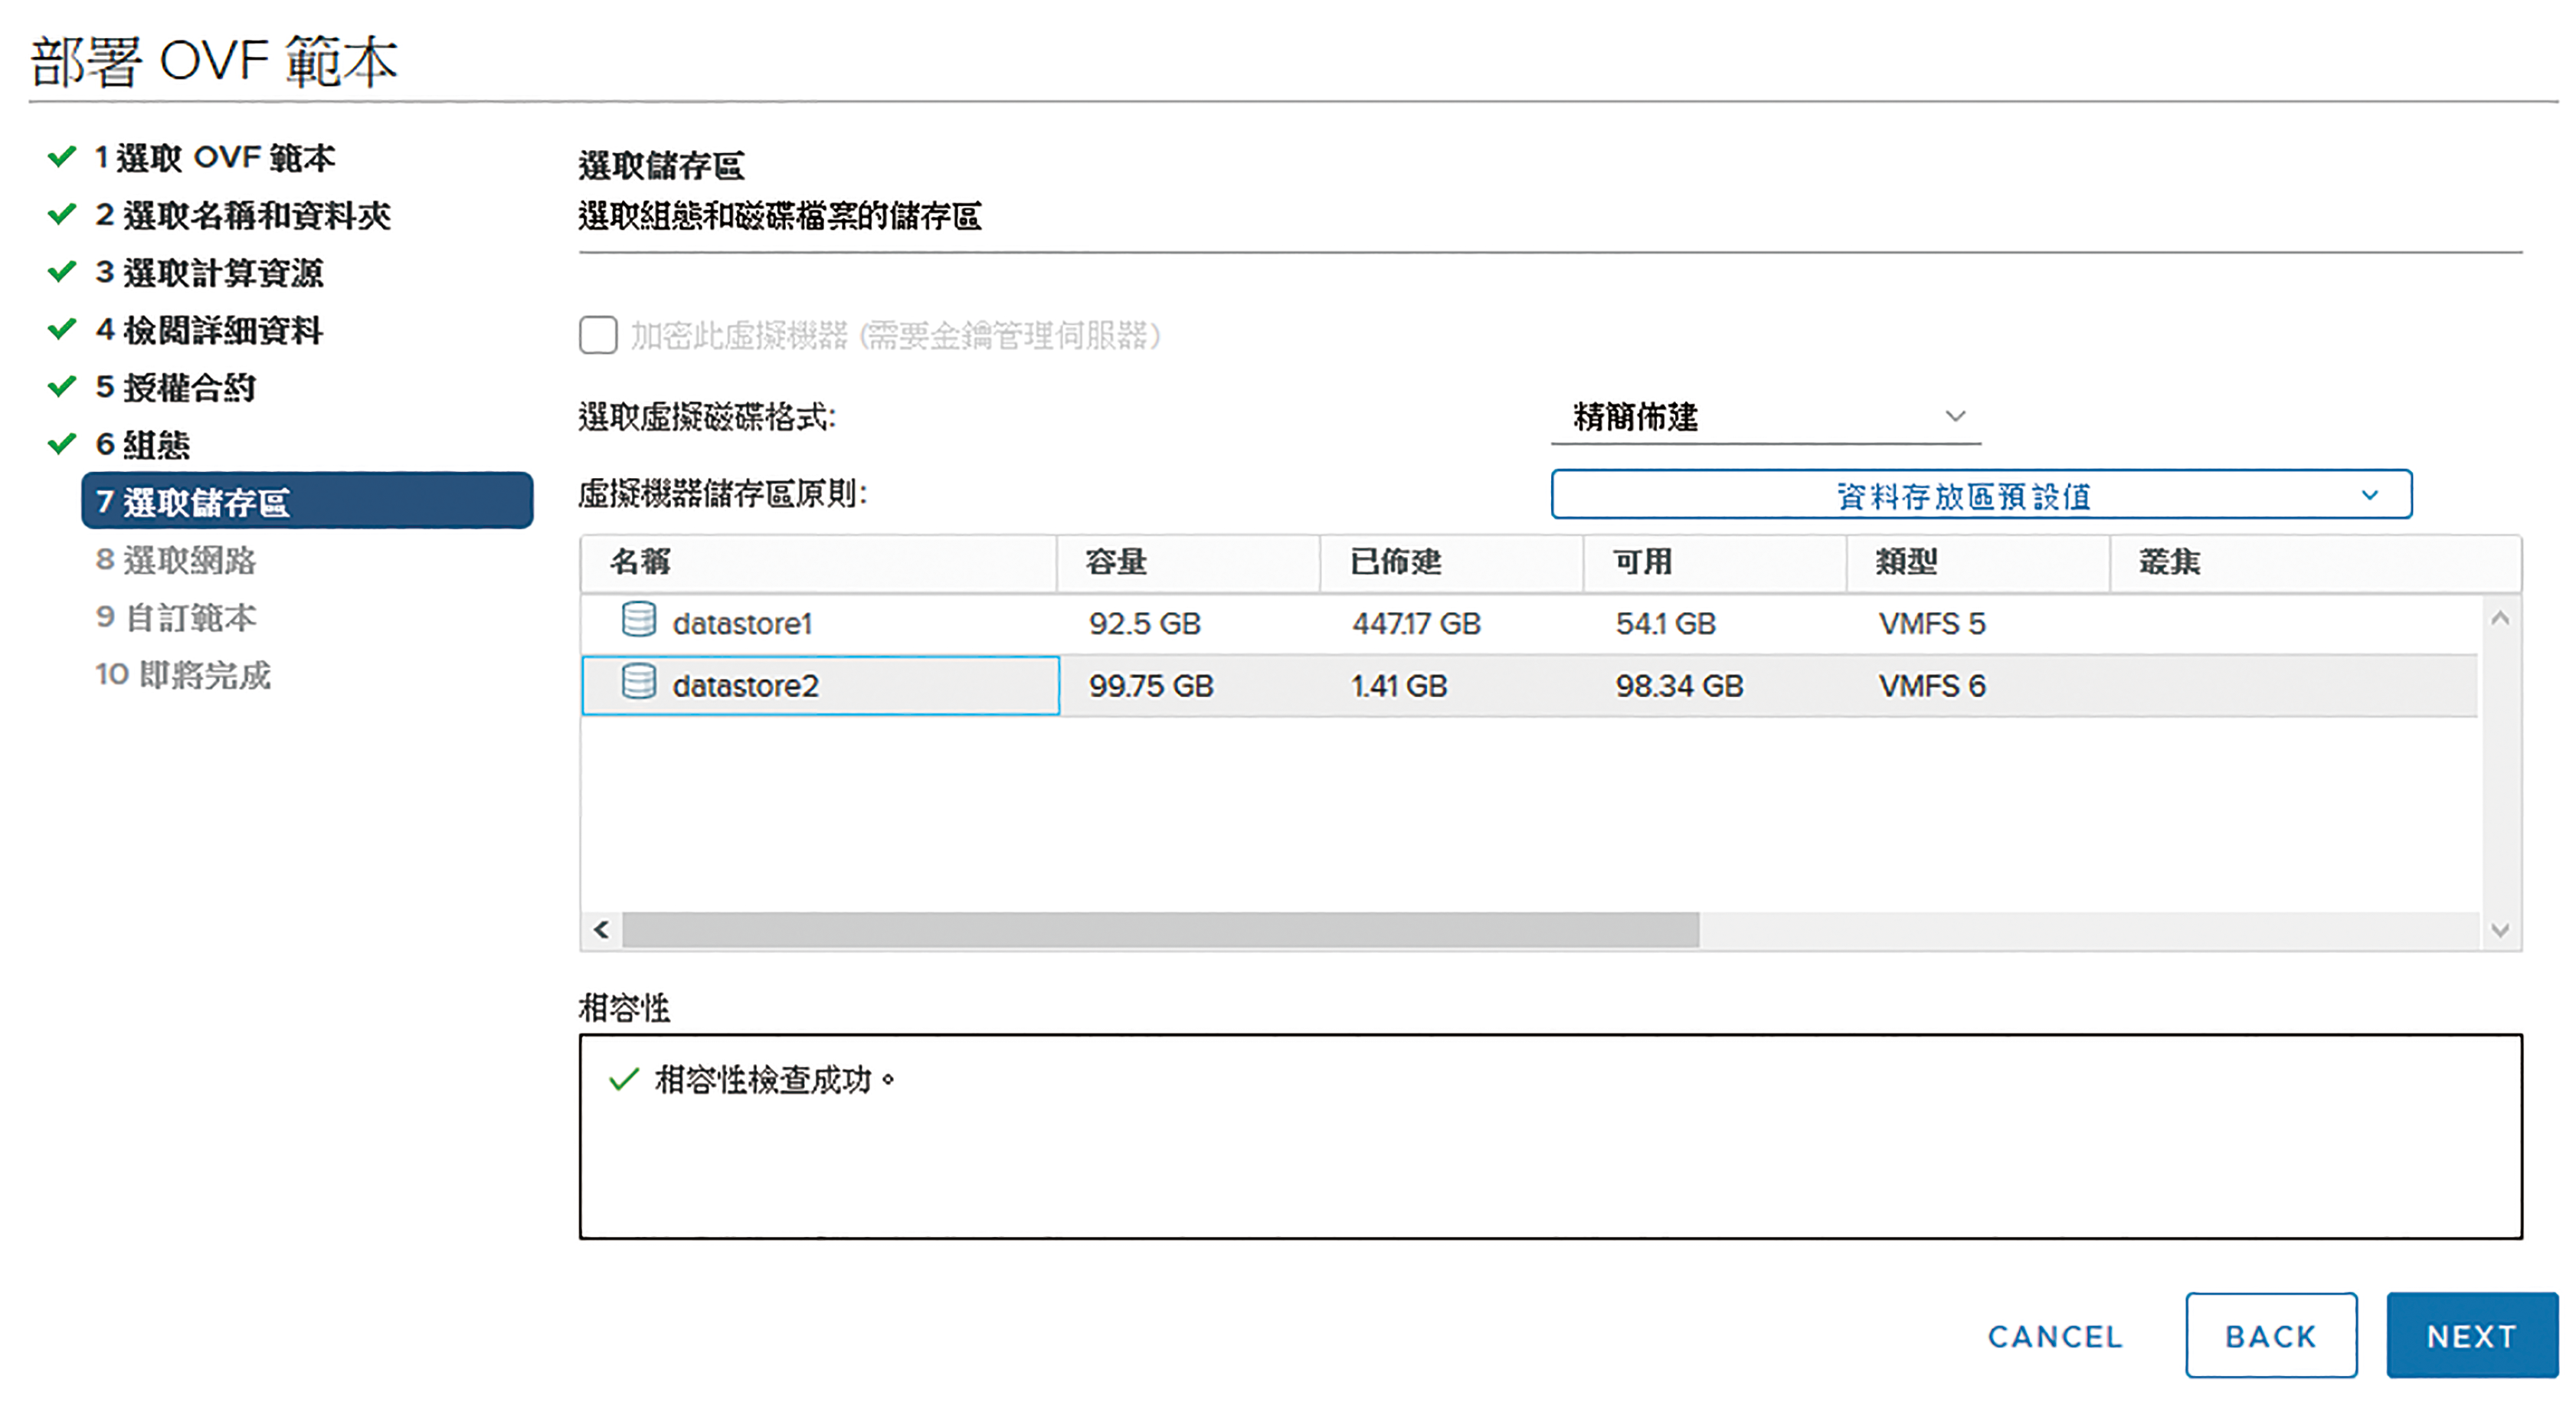Sort by the 名稱 column header
The image size is (2576, 1405).
point(819,562)
